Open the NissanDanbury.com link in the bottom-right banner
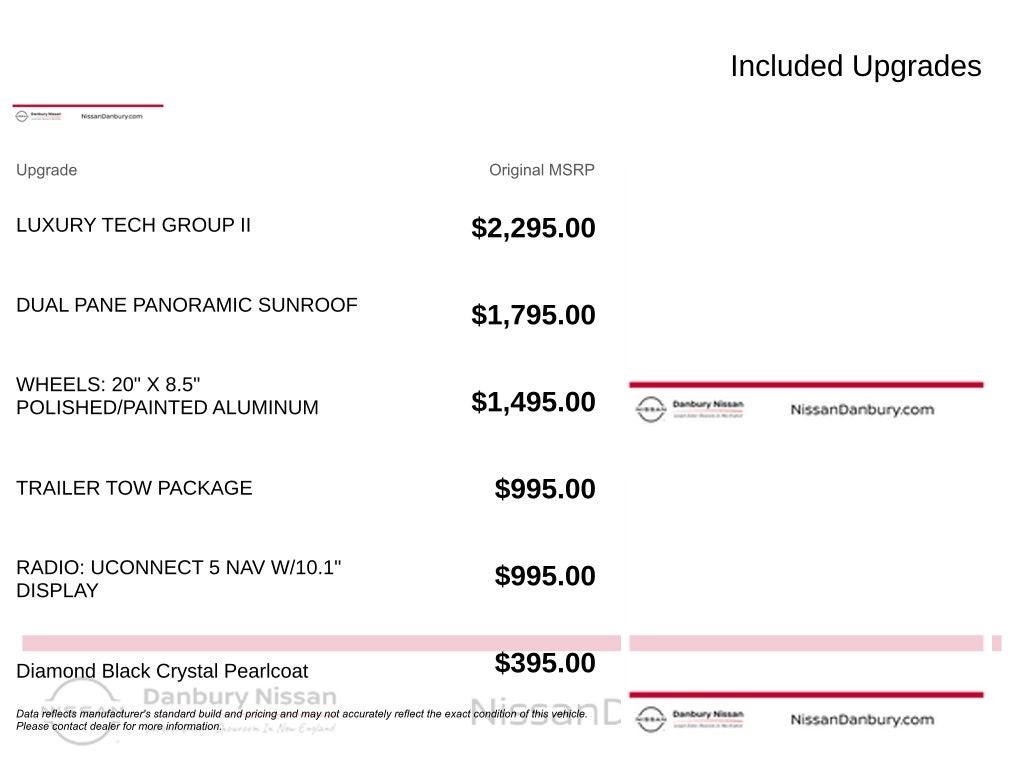1024x768 pixels. [x=862, y=719]
